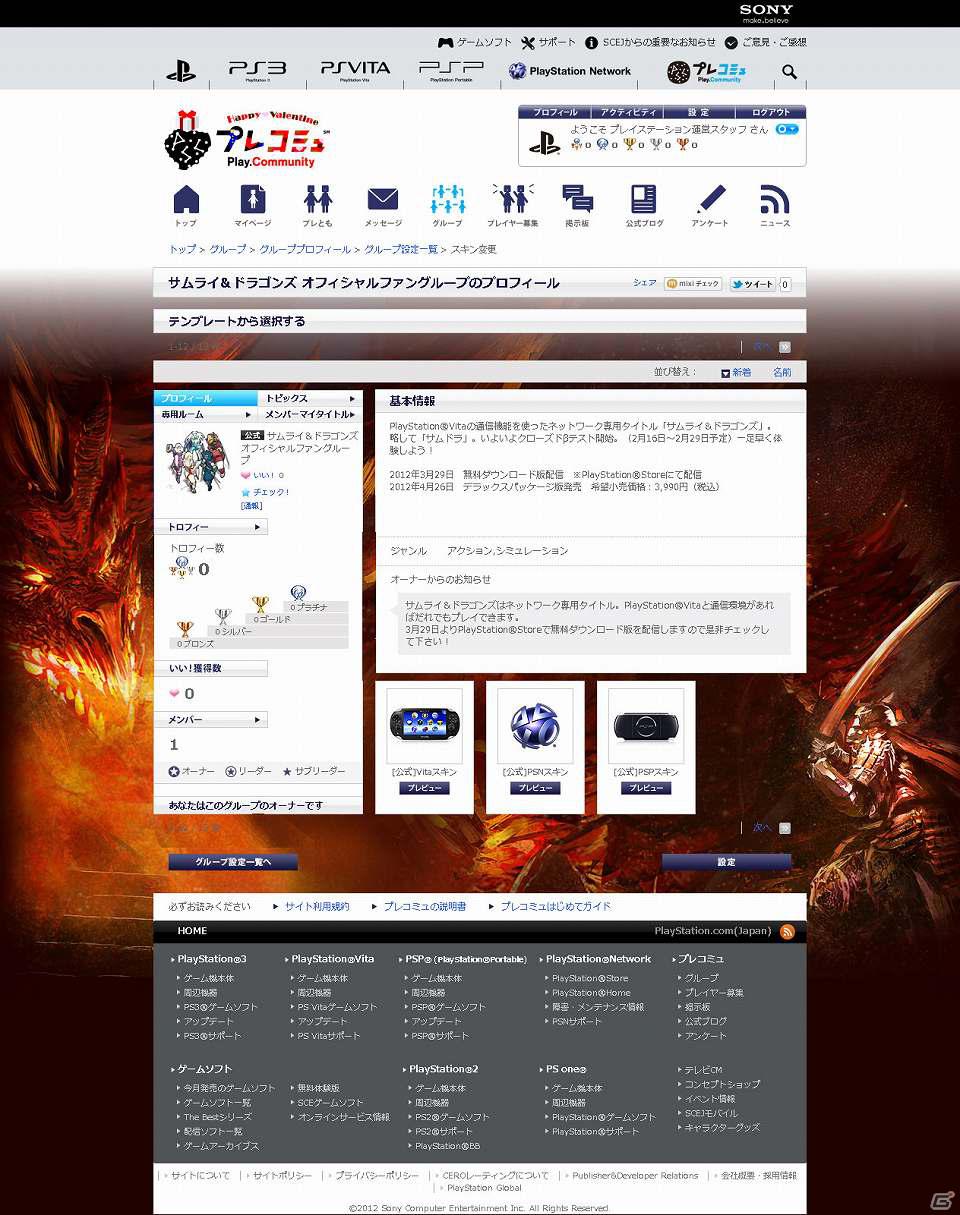Image resolution: width=960 pixels, height=1215 pixels.
Task: Click the ツイート button
Action: [752, 284]
